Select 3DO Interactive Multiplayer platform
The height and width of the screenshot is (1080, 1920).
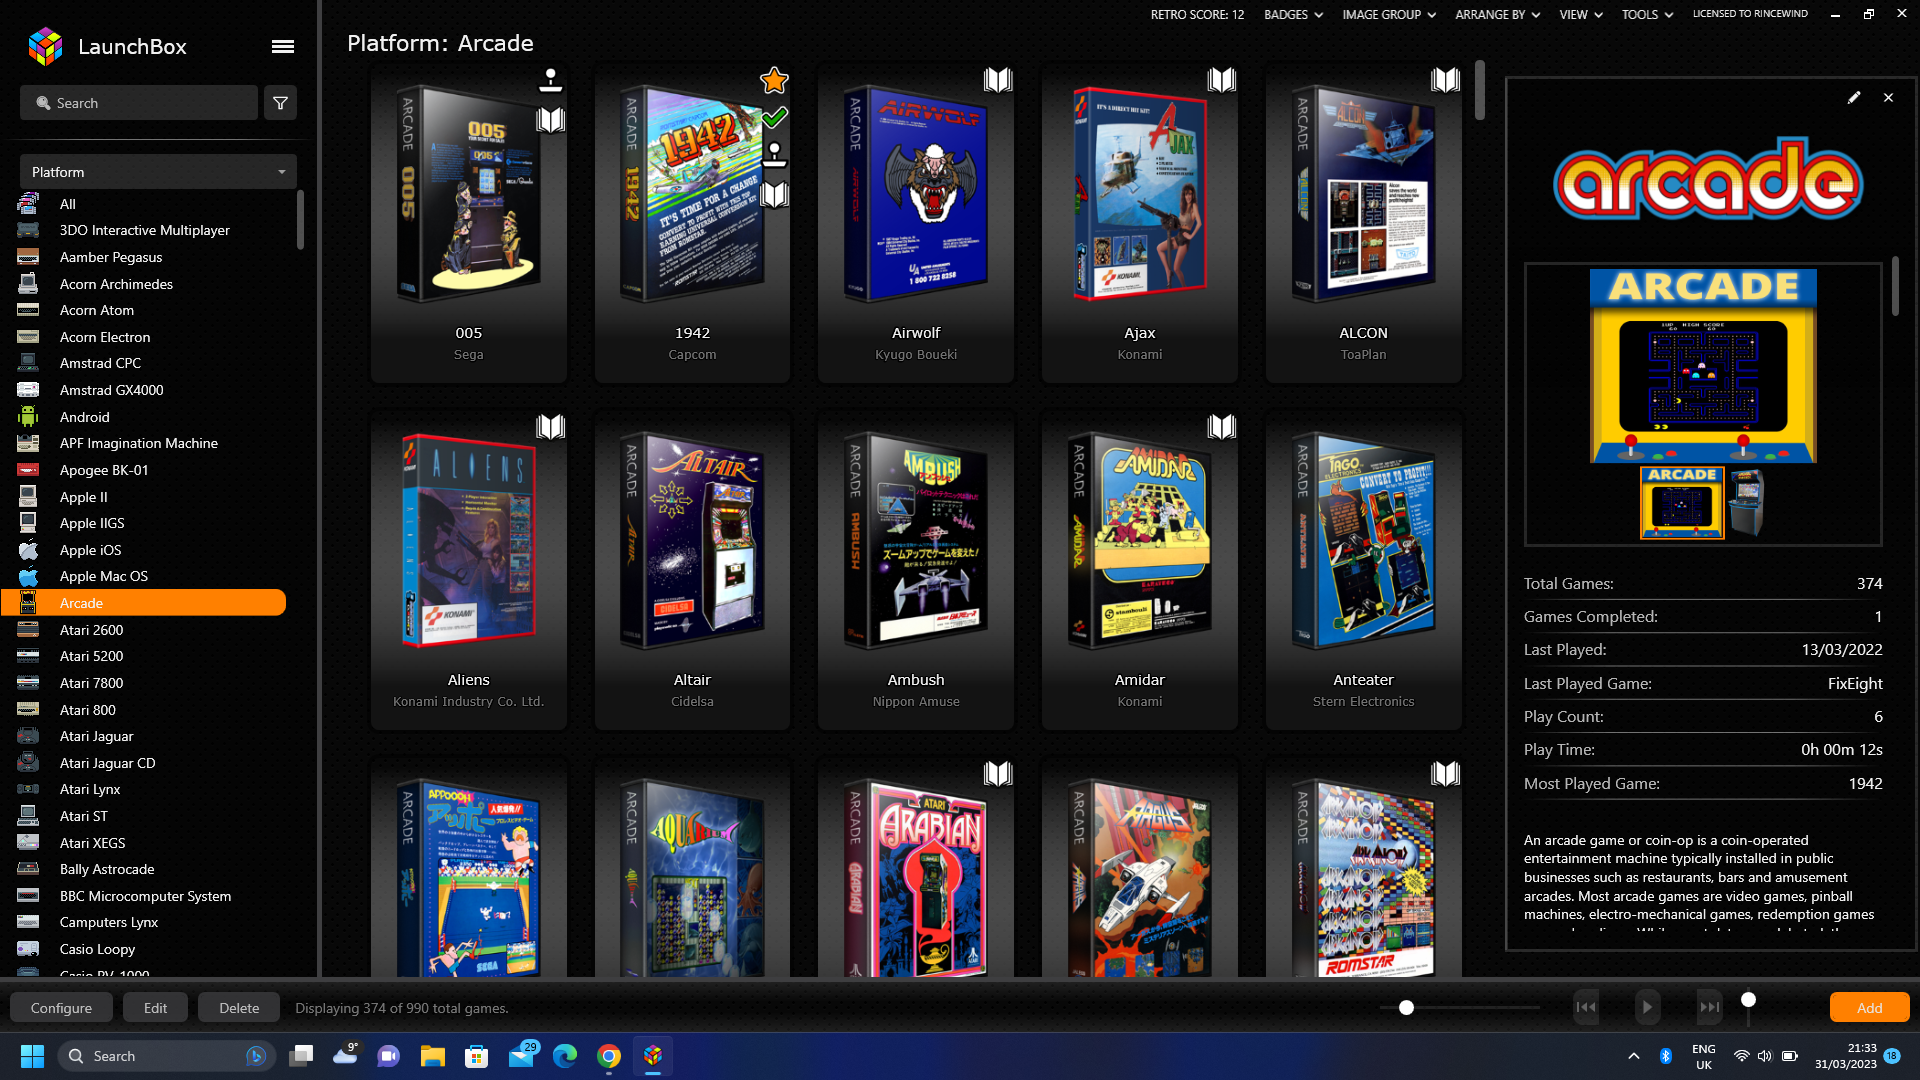tap(144, 230)
